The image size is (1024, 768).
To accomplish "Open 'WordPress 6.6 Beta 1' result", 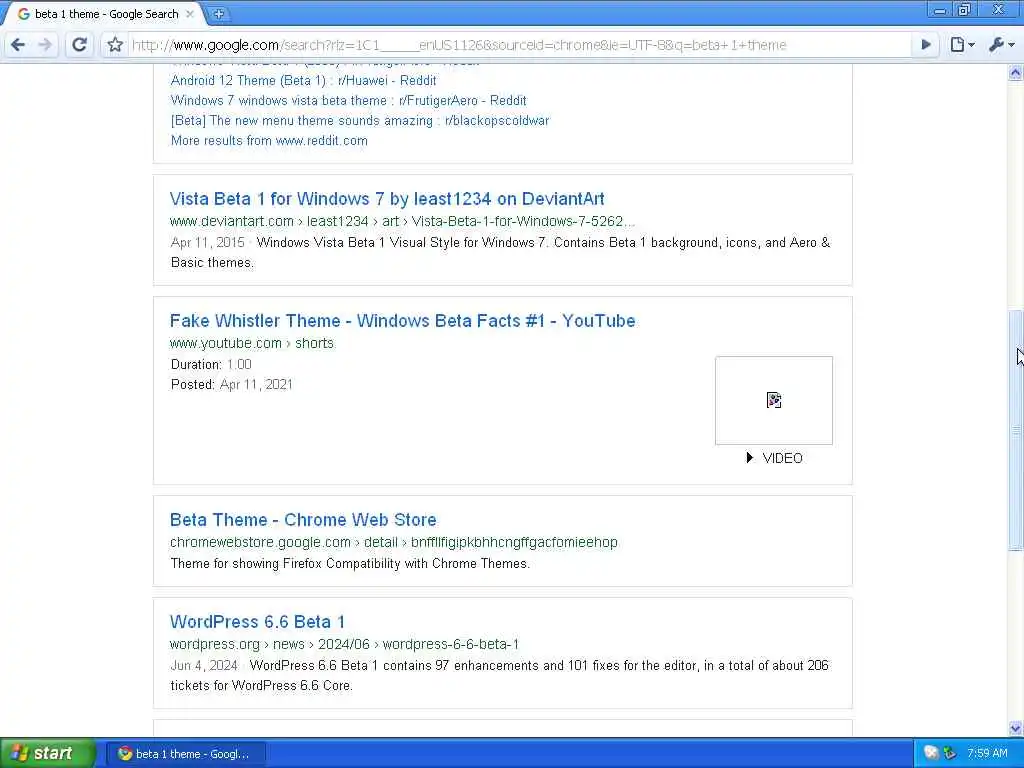I will [x=257, y=622].
